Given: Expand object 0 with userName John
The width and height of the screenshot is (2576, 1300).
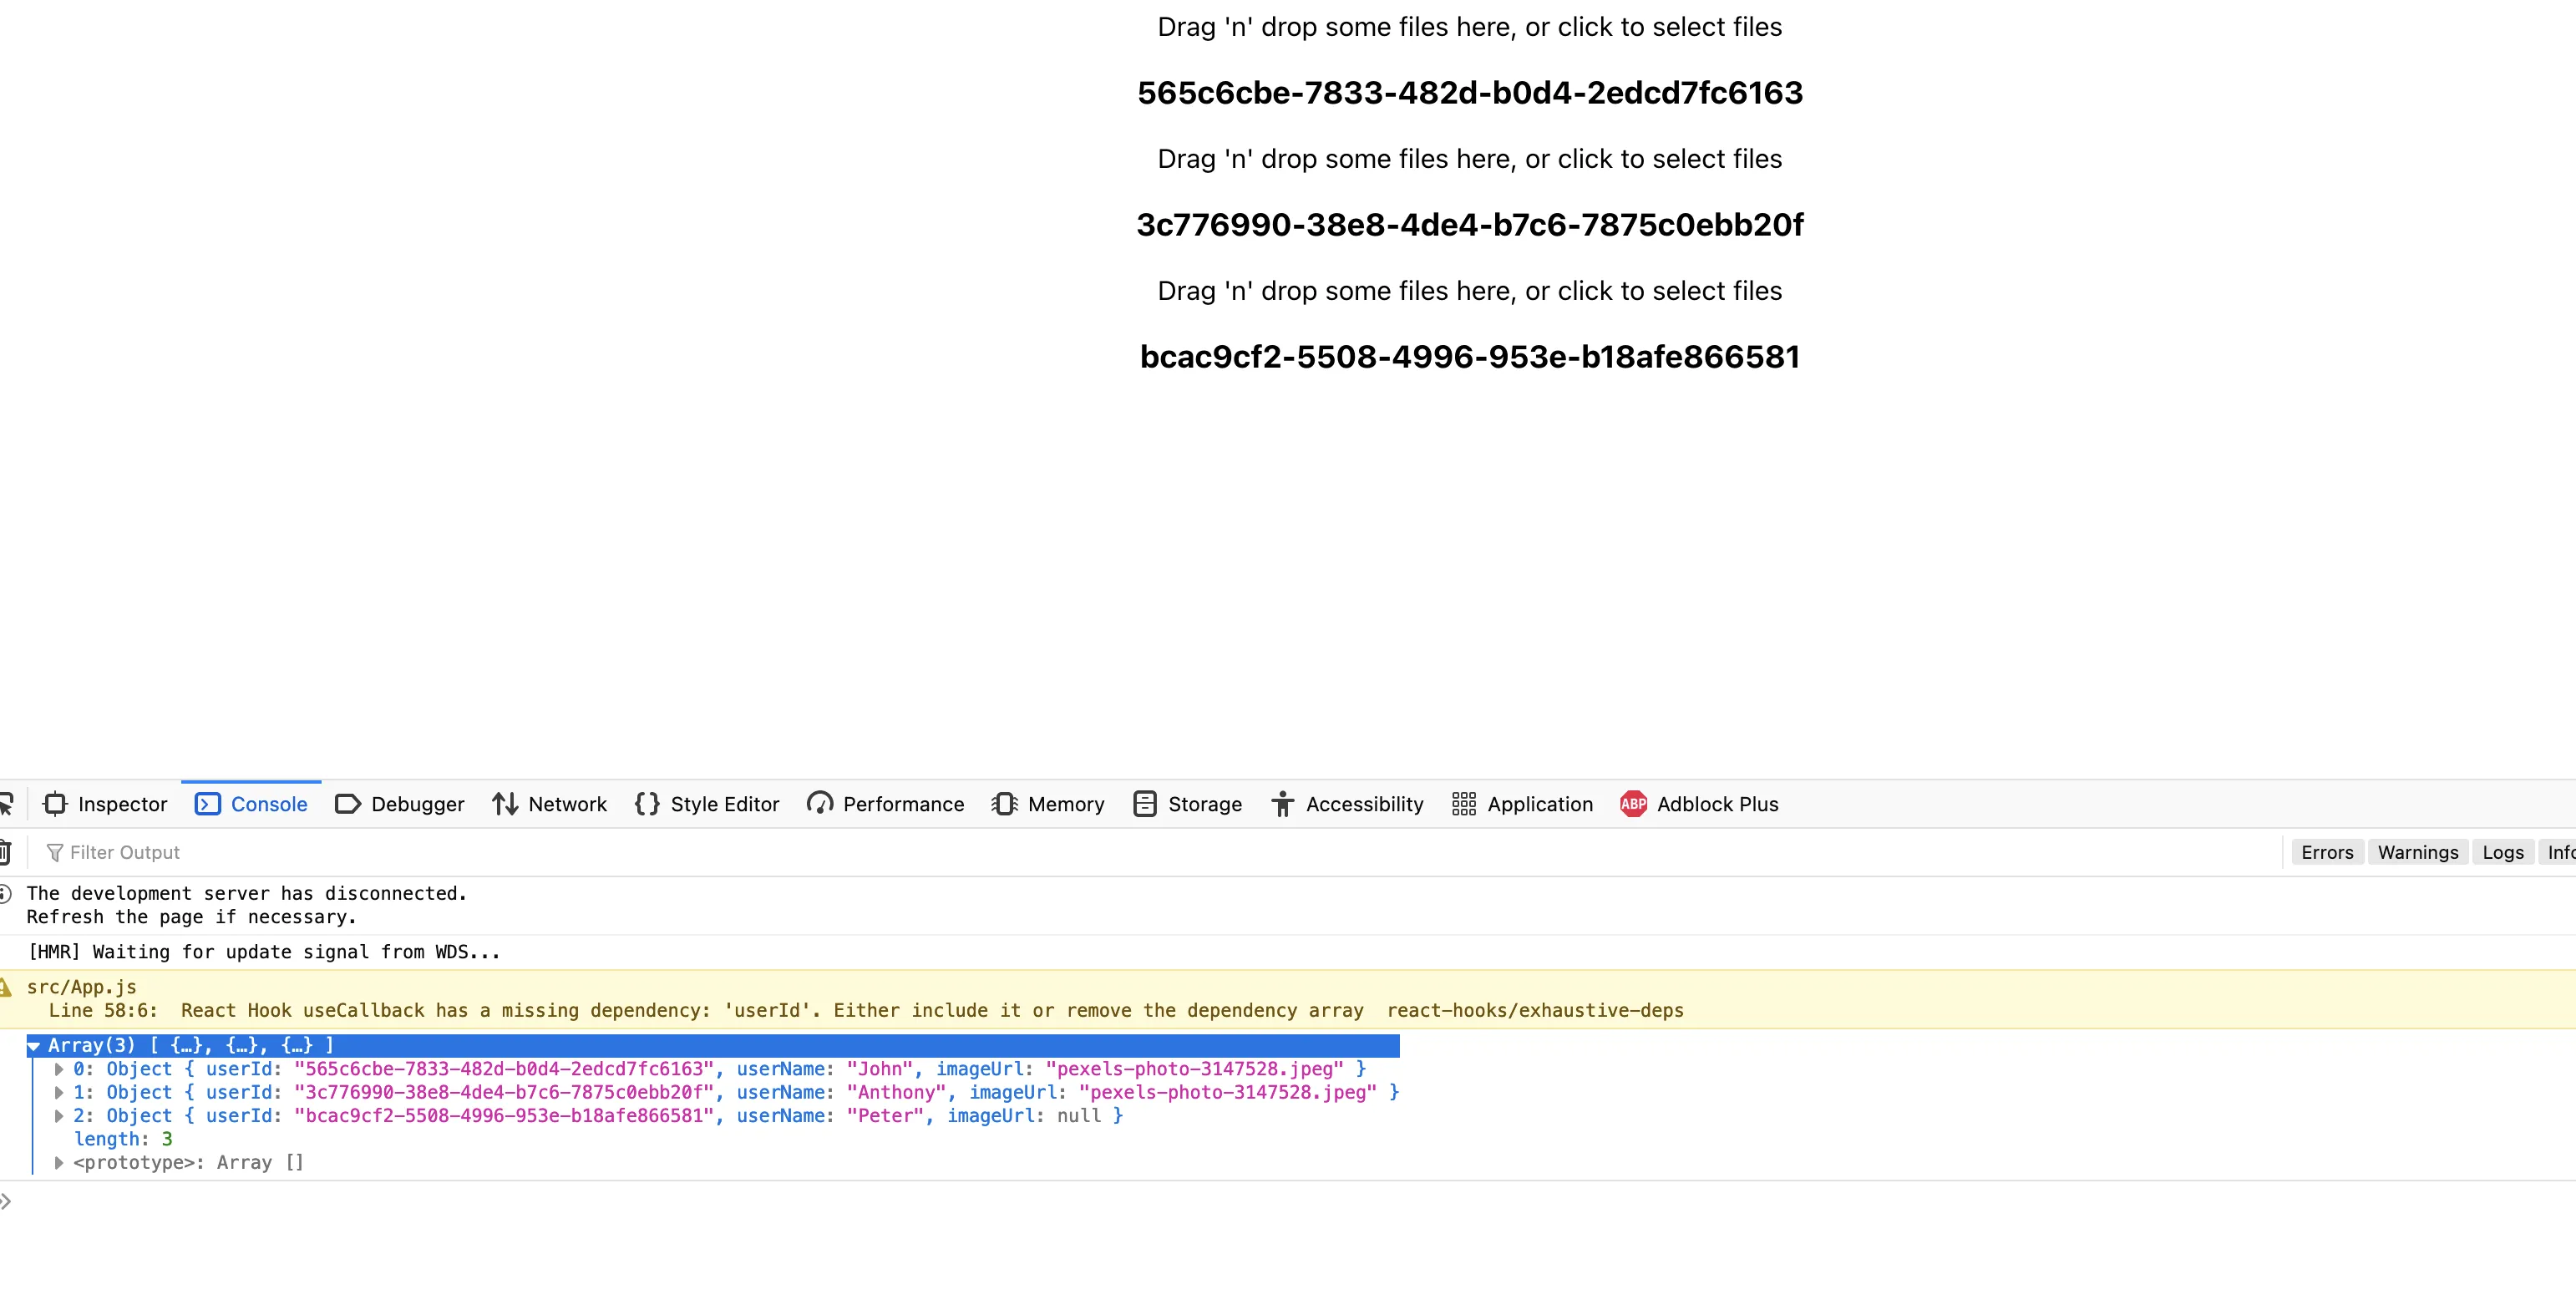Looking at the screenshot, I should (x=59, y=1069).
